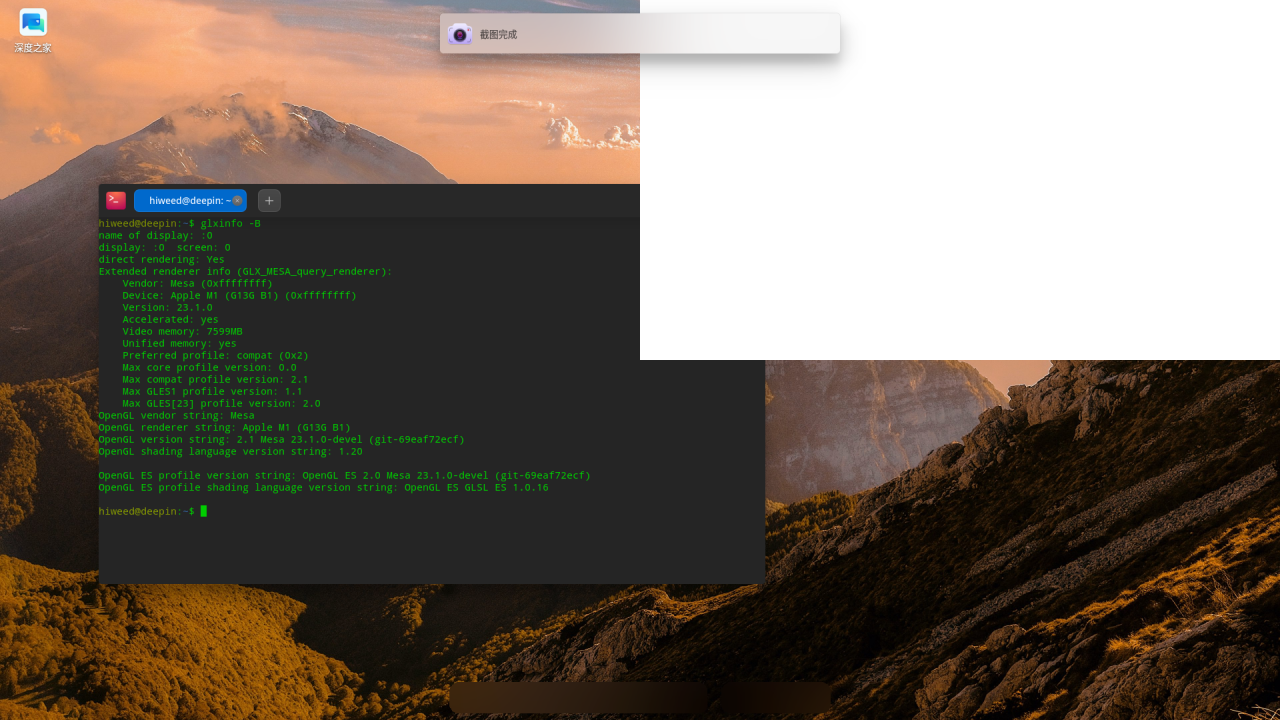Select the hiweed@deepin: ~ terminal tab
This screenshot has width=1280, height=720.
coord(190,200)
